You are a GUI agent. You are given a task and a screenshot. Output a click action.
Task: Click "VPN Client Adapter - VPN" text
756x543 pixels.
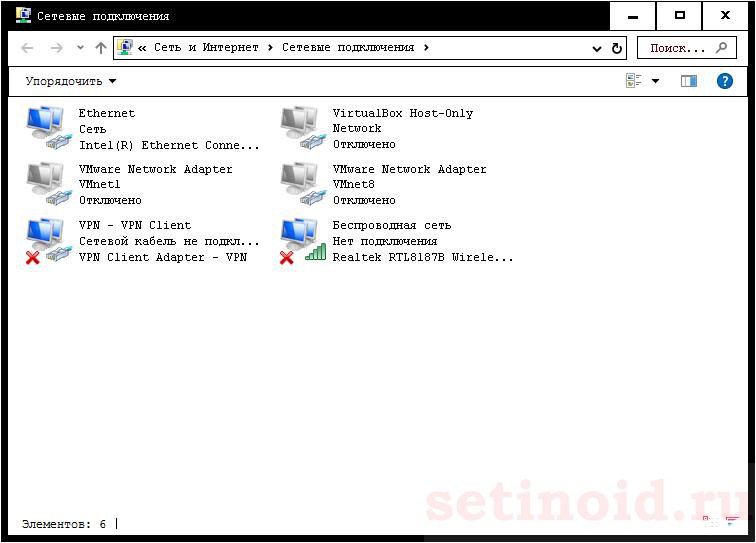[163, 257]
